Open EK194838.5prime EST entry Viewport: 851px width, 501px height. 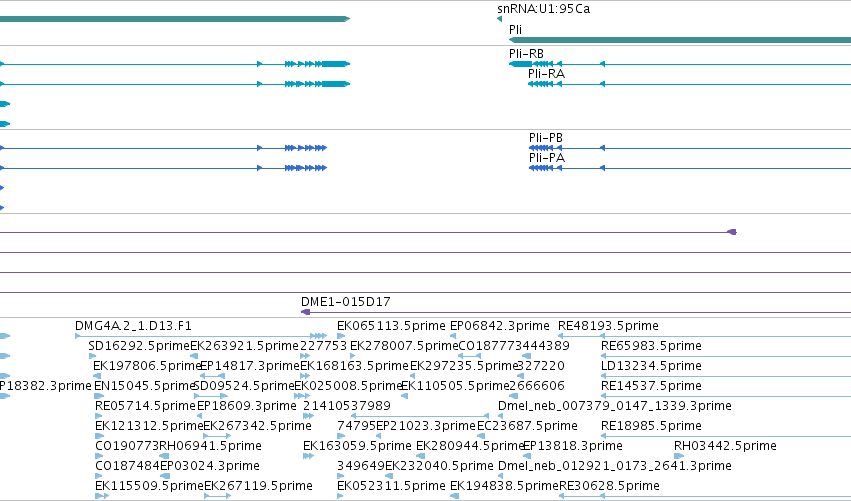tap(504, 486)
